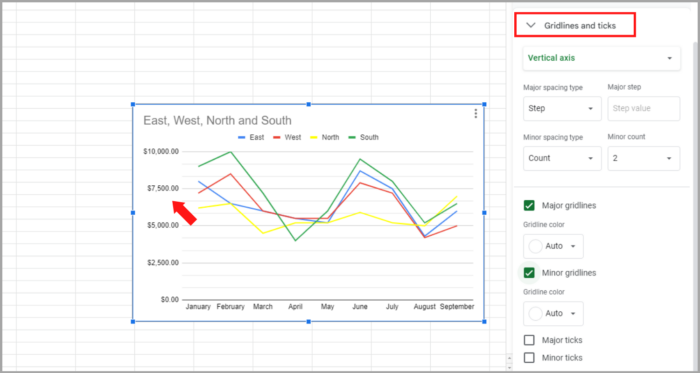Open the Vertical axis dropdown
700x373 pixels.
601,58
